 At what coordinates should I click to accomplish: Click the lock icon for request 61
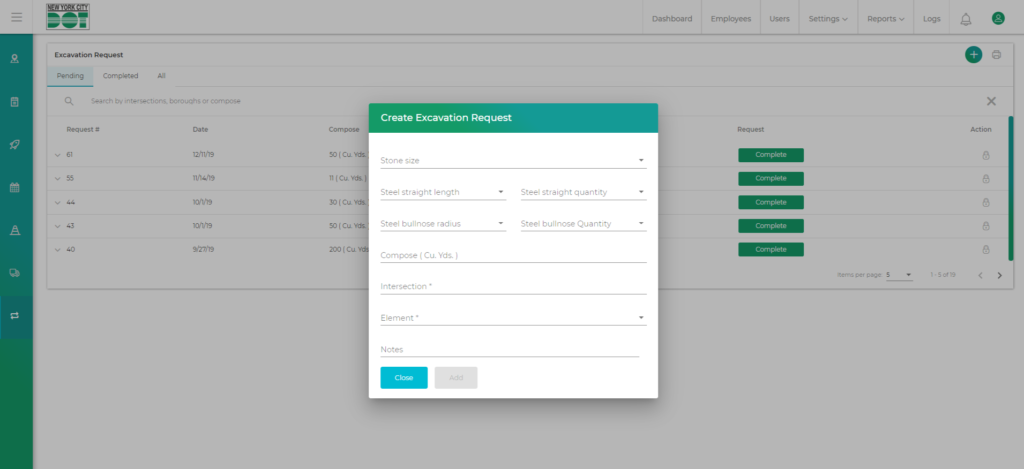[x=985, y=155]
